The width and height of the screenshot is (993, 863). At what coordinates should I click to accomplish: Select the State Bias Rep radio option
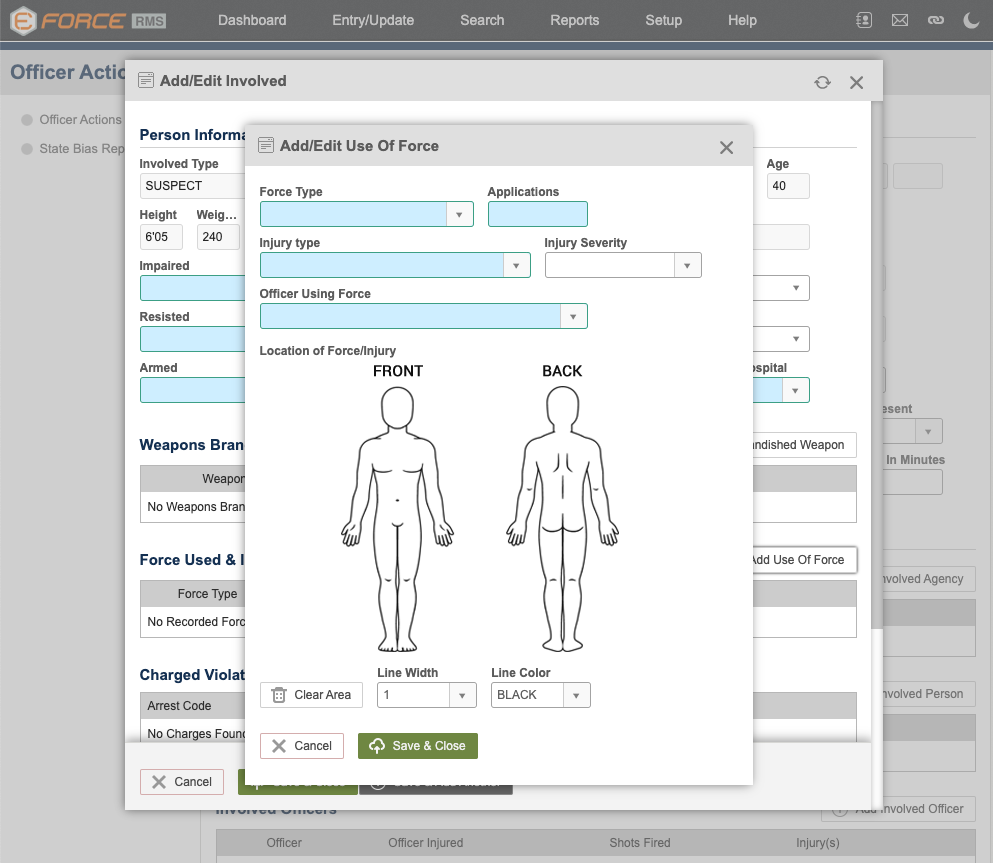tap(28, 149)
